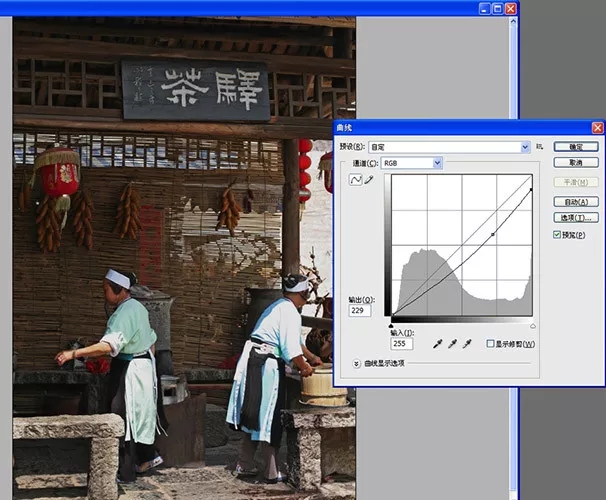The width and height of the screenshot is (606, 500).
Task: Pick the white point eyedropper
Action: 467,344
